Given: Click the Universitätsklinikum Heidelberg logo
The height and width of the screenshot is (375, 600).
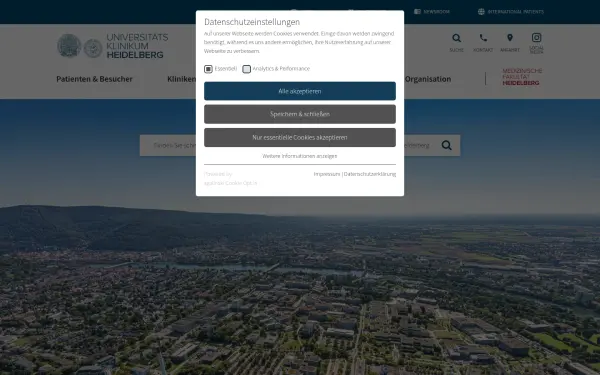Looking at the screenshot, I should click(x=112, y=46).
